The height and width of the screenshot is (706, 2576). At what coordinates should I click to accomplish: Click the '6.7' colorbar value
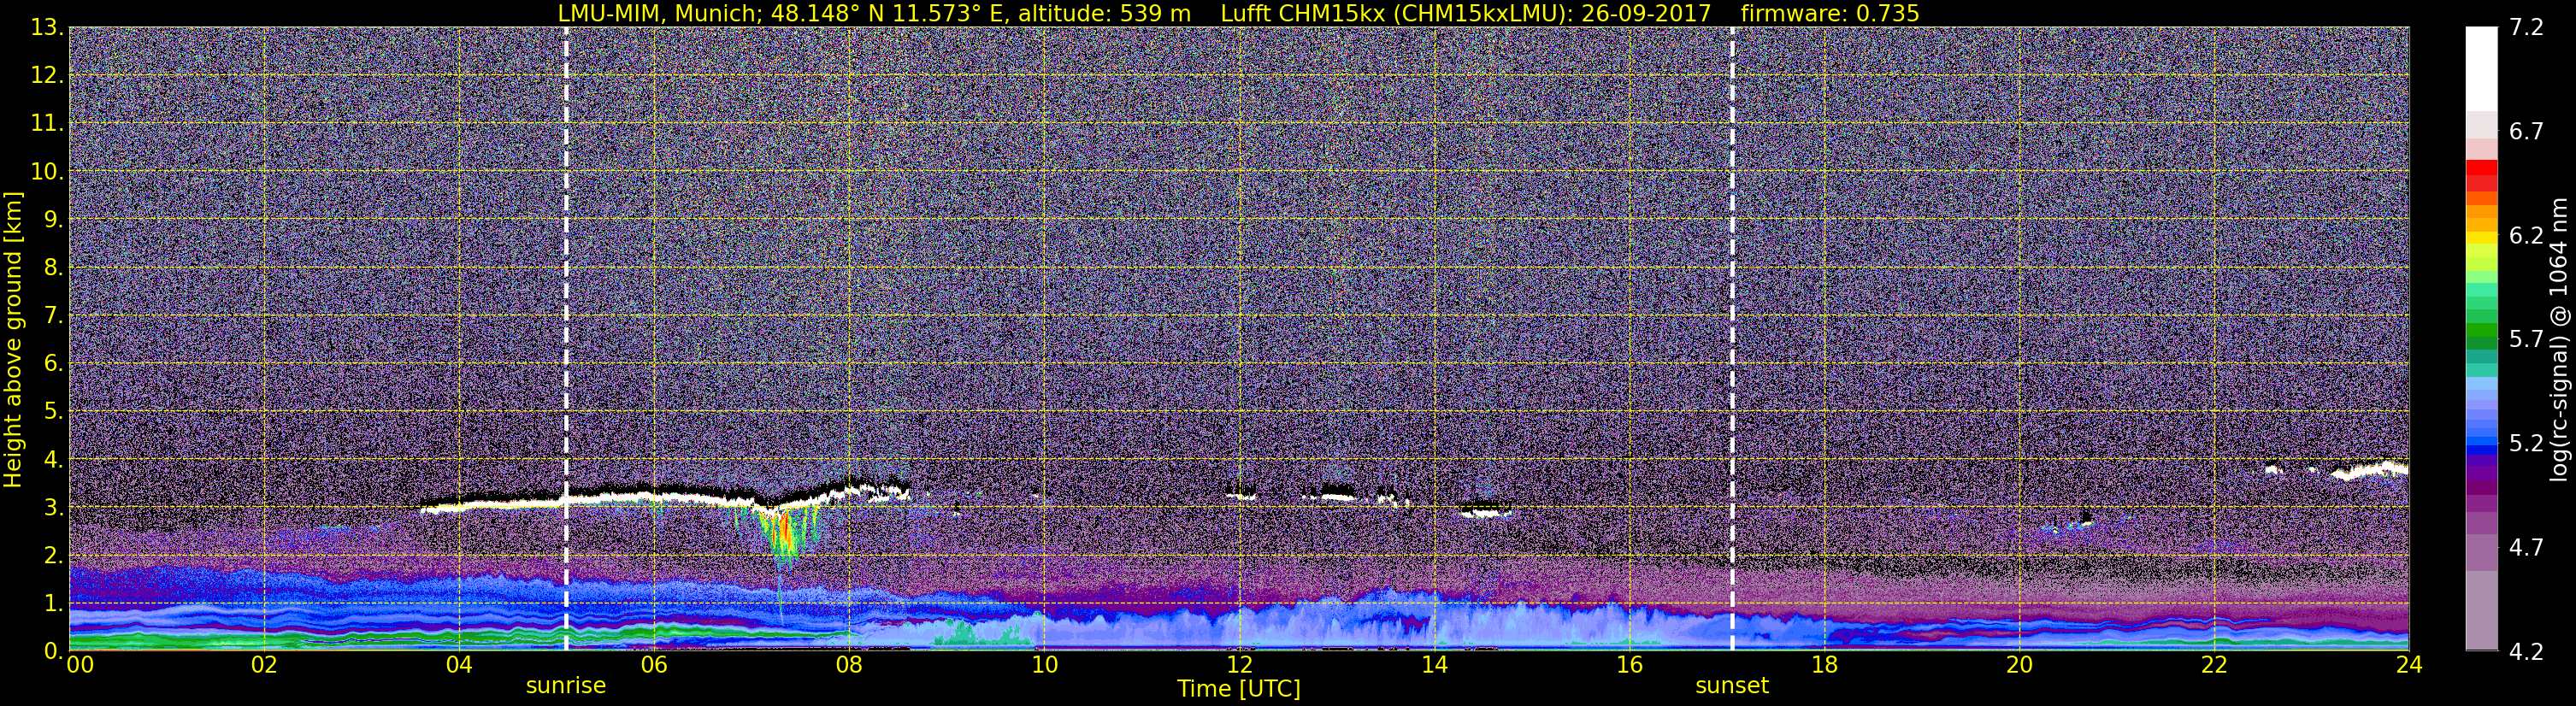pos(2526,131)
